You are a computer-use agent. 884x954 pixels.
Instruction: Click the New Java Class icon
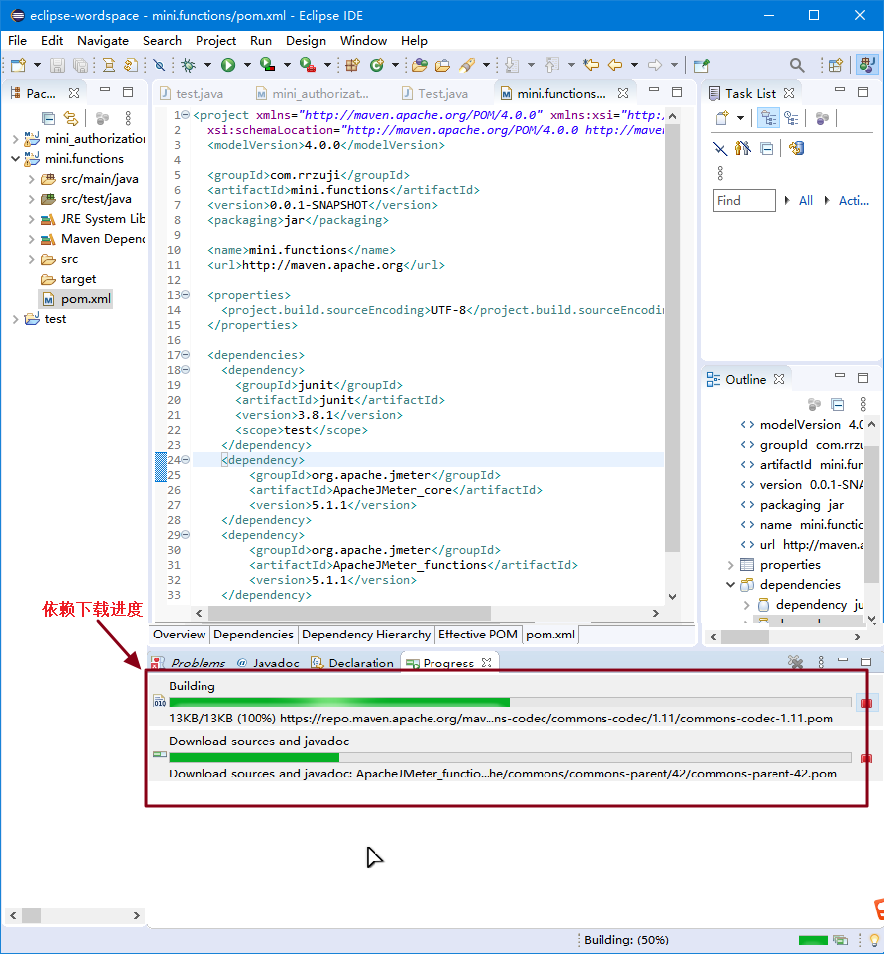377,65
